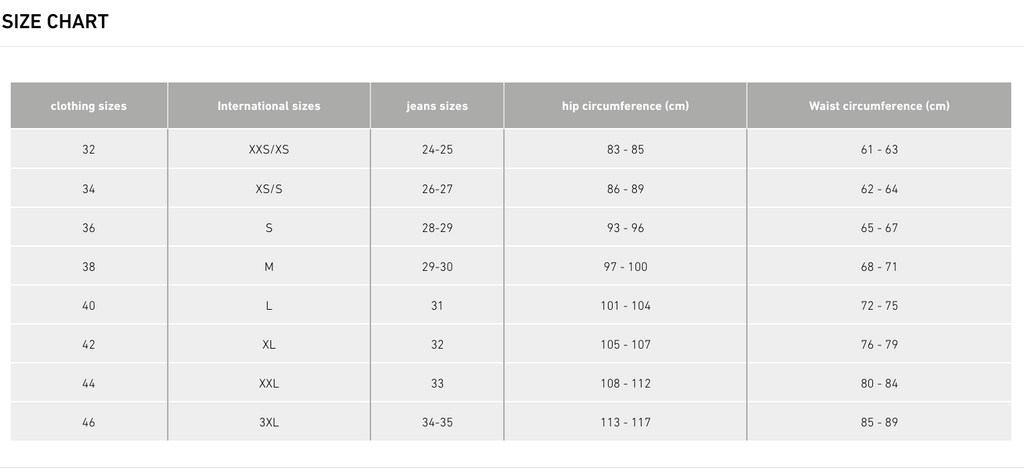Select the International sizes column header

[x=269, y=106]
